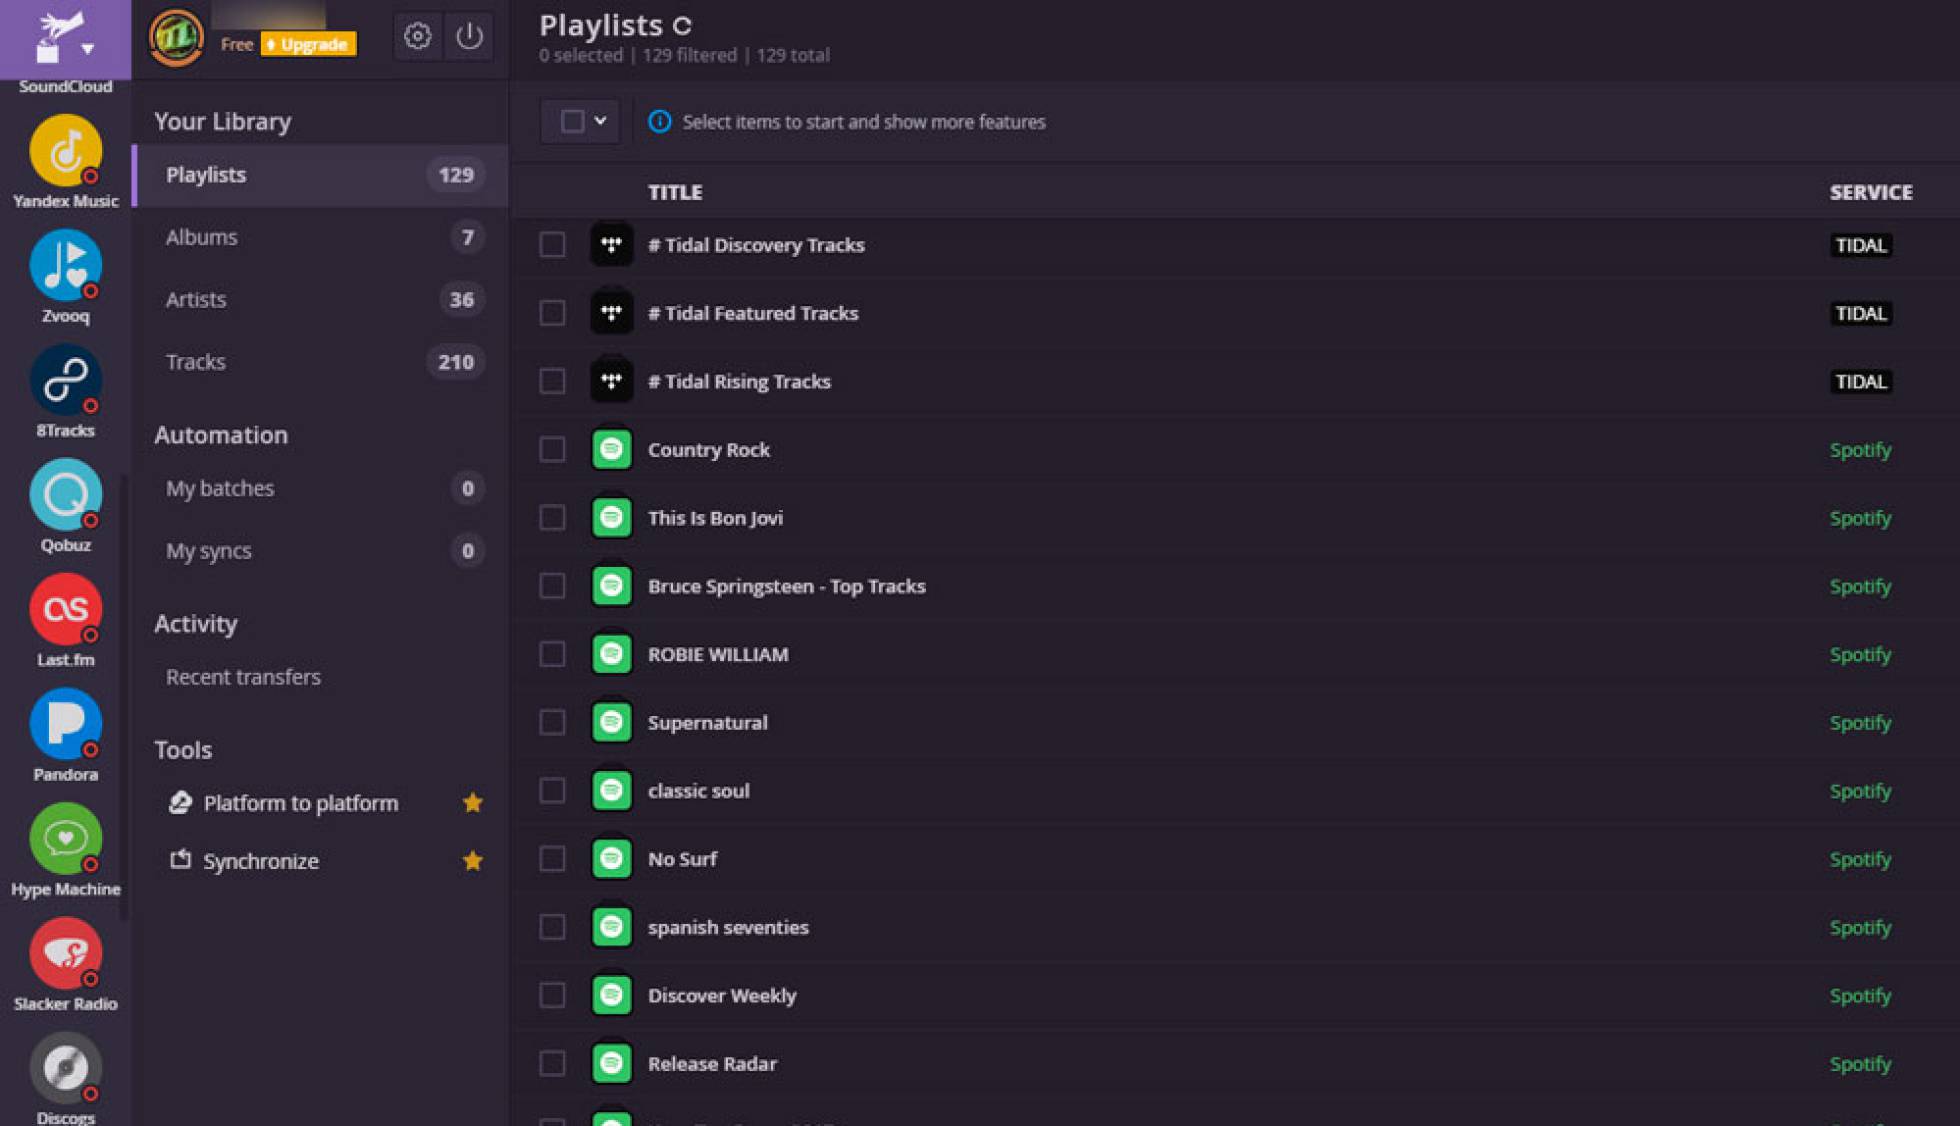Open the Last.fm service icon

coord(66,610)
